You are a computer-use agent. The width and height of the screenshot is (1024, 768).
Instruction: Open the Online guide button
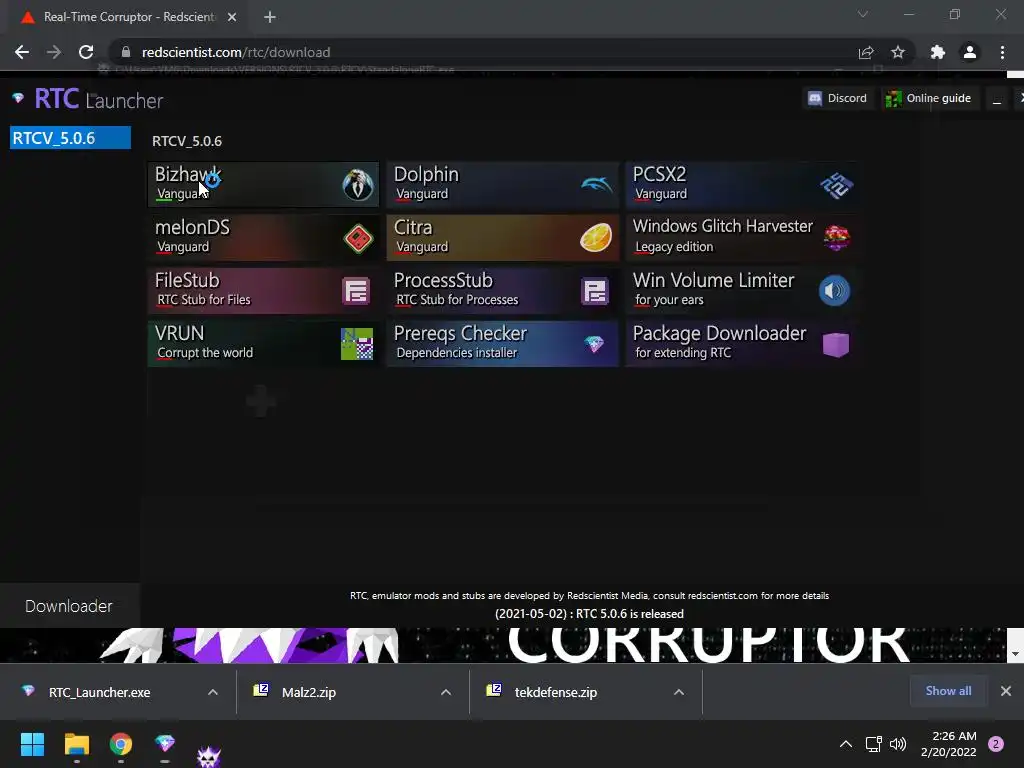click(x=929, y=99)
